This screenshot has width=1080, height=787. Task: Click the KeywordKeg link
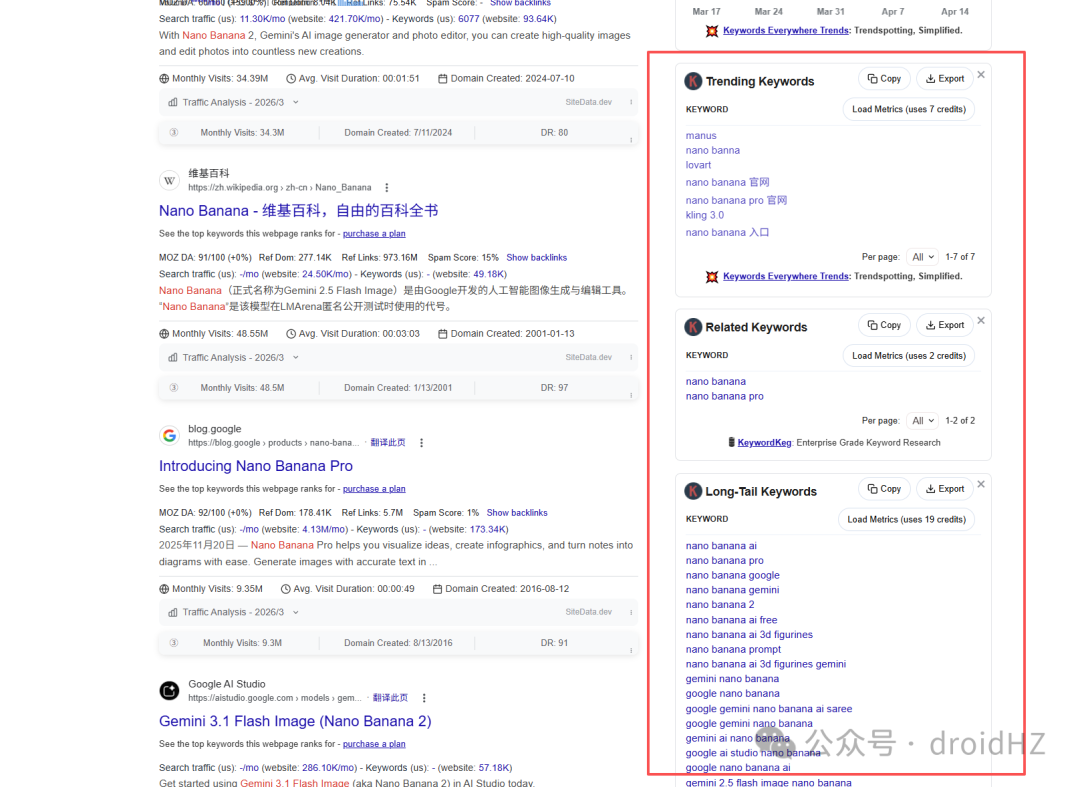tap(765, 443)
